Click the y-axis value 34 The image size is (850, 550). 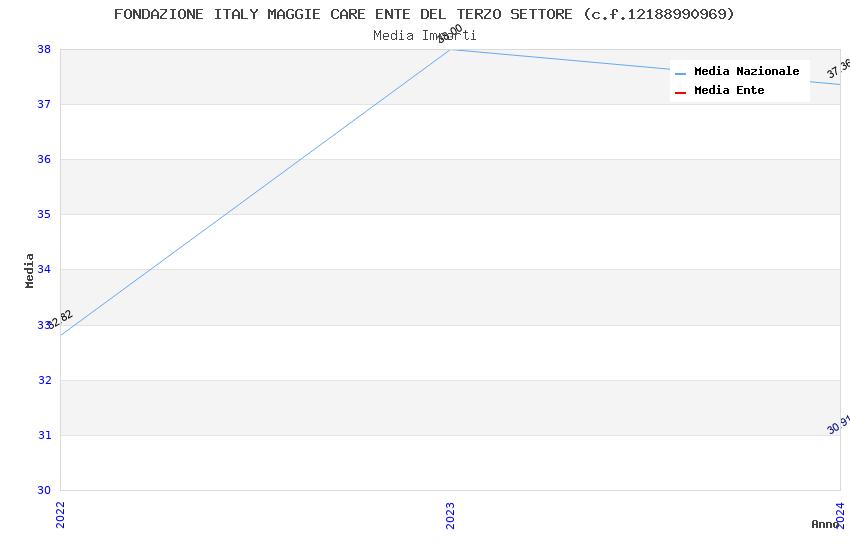point(44,269)
